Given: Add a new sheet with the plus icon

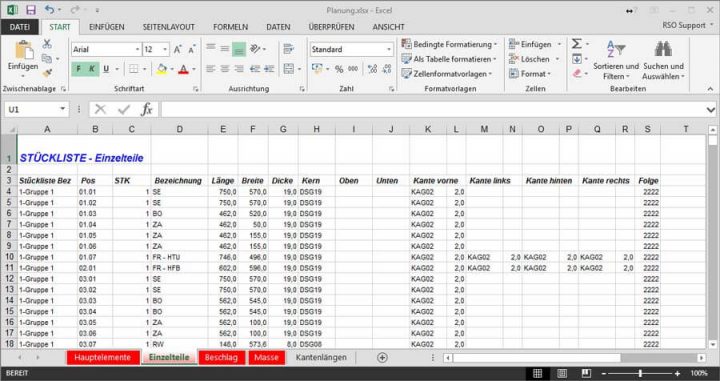Looking at the screenshot, I should pos(382,358).
